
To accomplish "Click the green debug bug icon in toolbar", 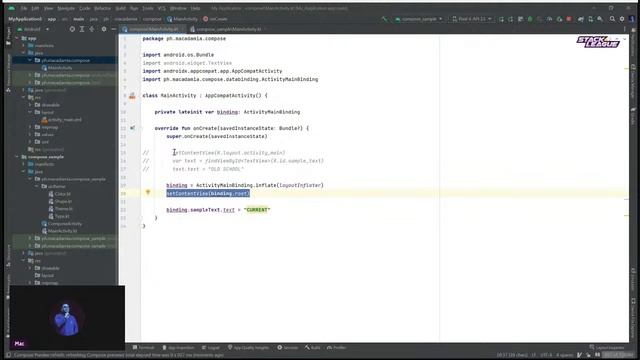I will 530,19.
